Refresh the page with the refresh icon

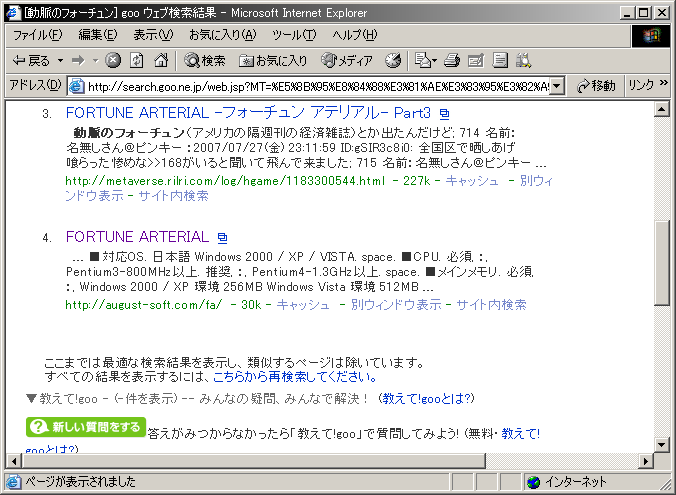tap(137, 60)
